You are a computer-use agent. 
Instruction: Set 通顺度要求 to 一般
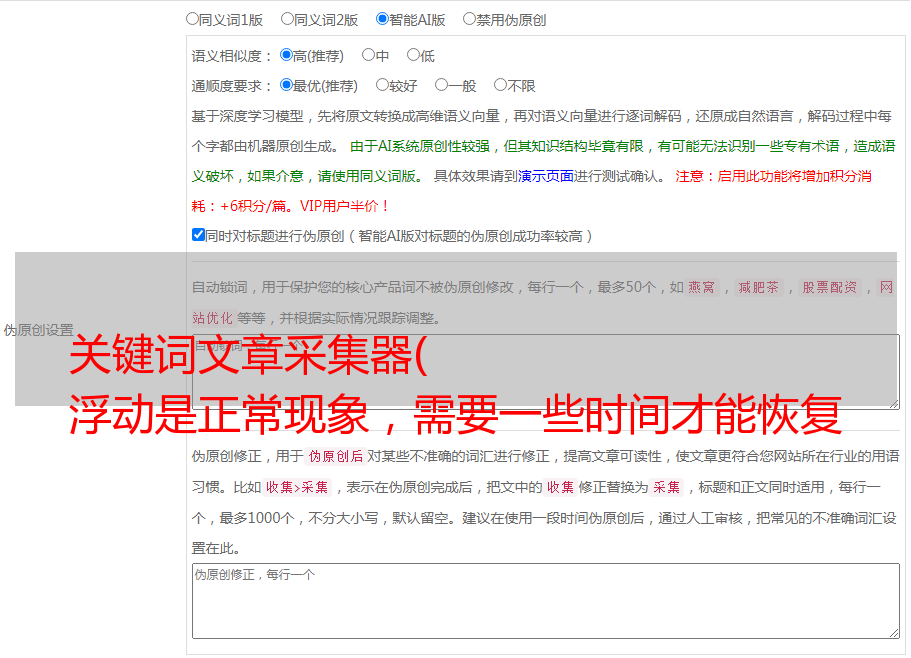441,85
